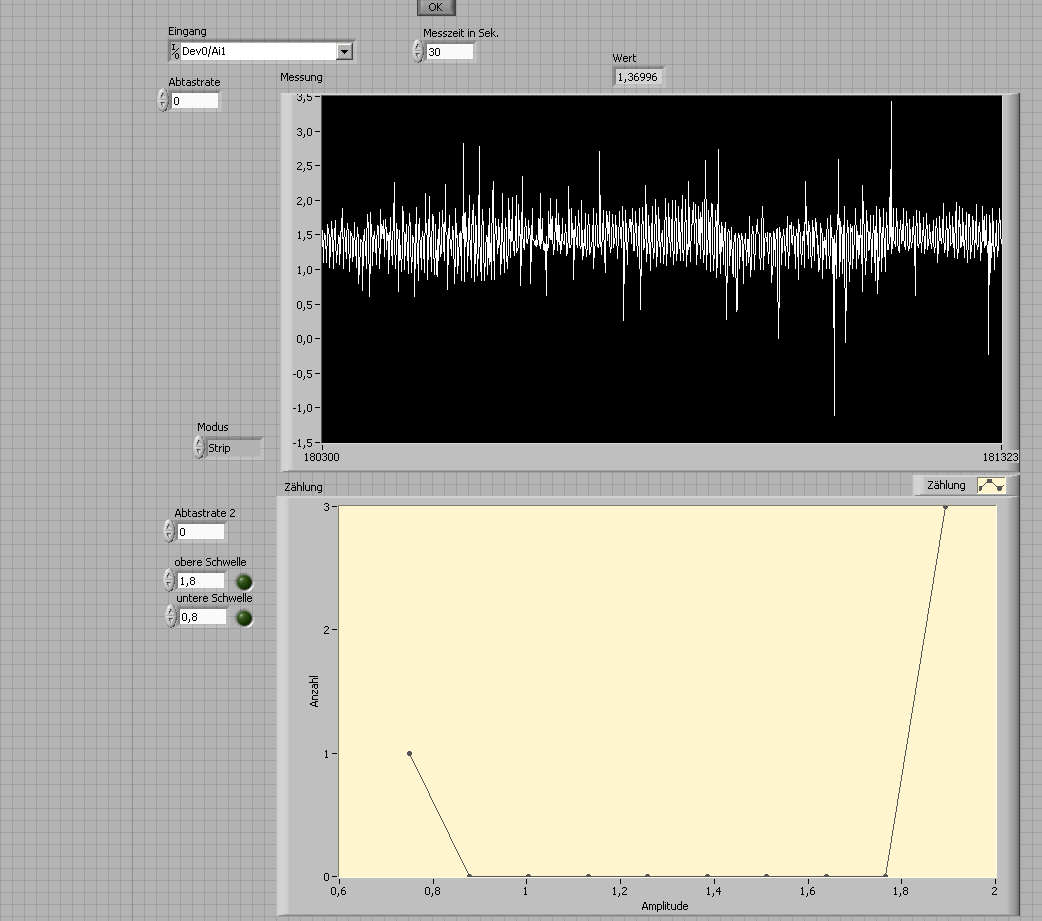This screenshot has height=921, width=1042.
Task: Click the Messung chart x-axis end value 181323
Action: tap(1000, 457)
